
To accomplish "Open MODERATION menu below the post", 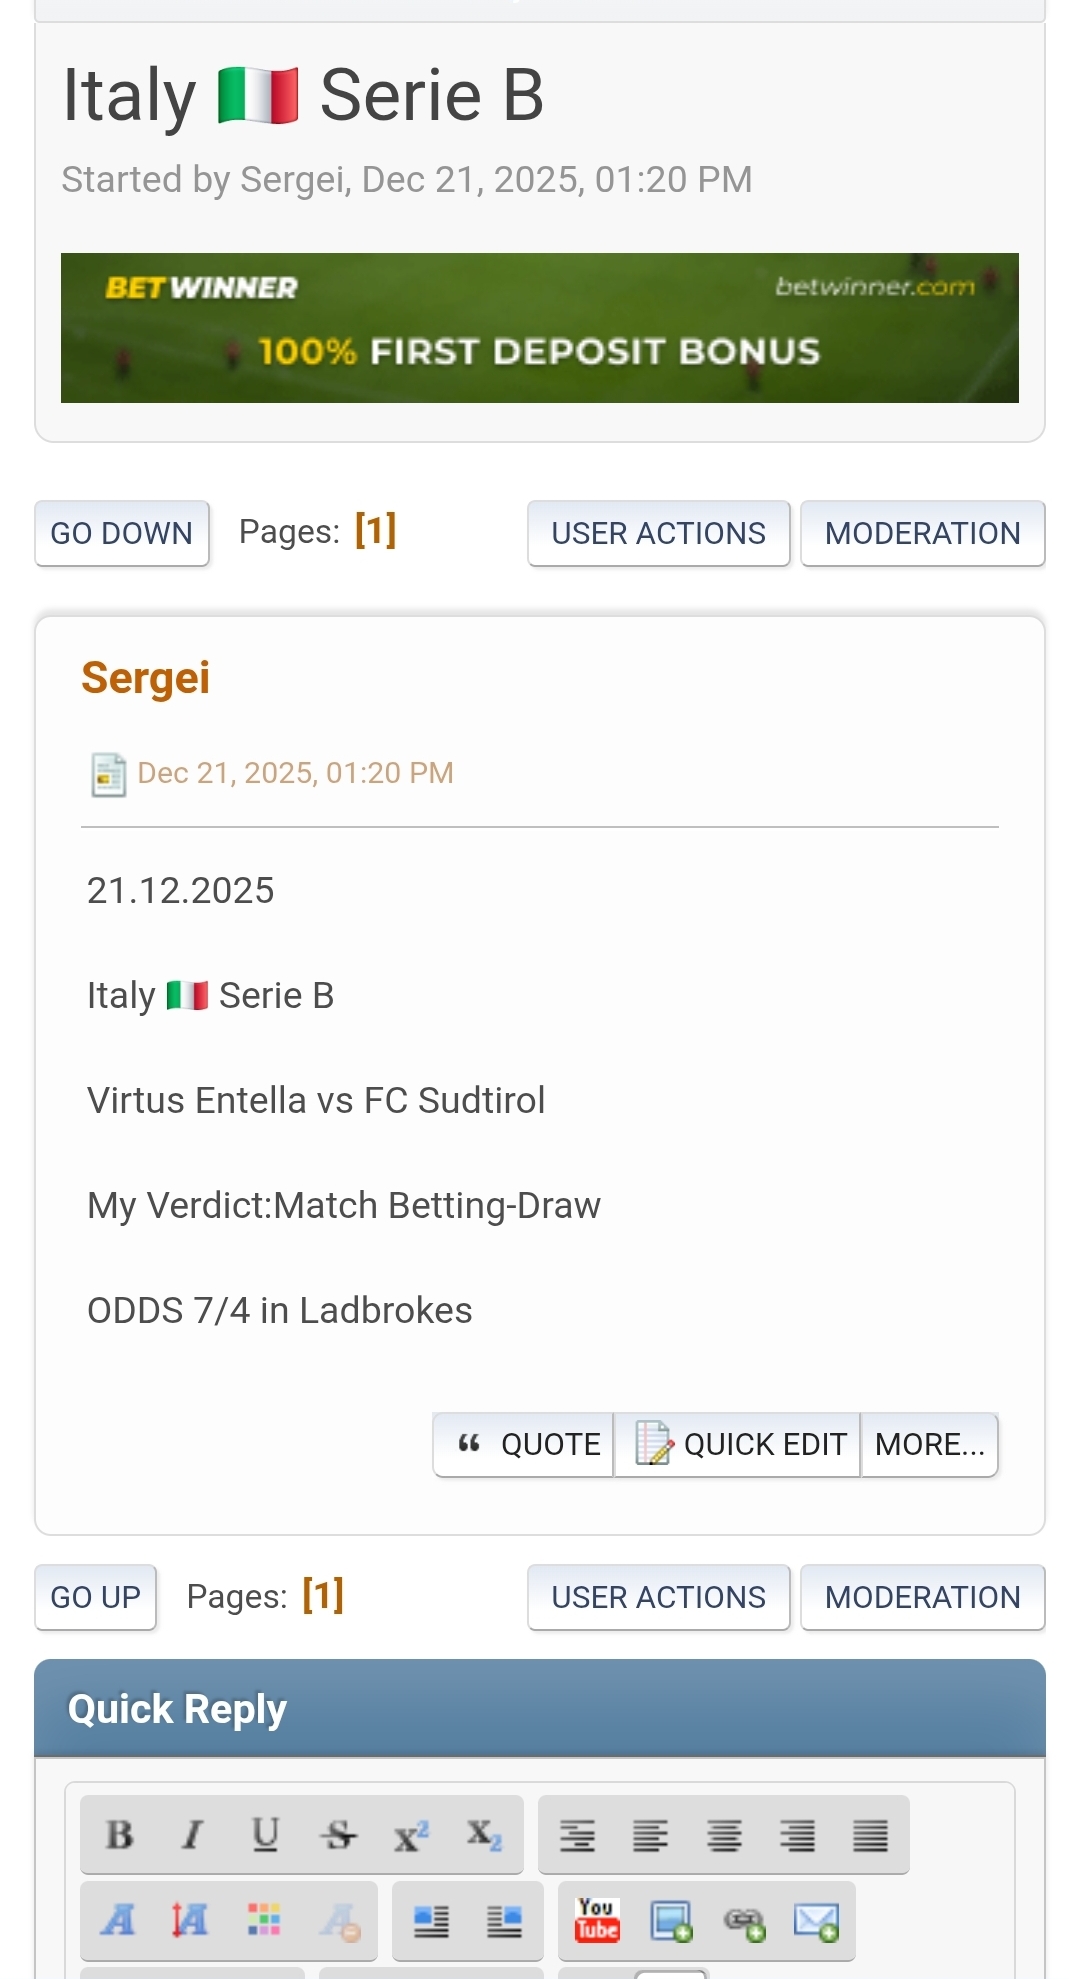I will (x=922, y=1597).
